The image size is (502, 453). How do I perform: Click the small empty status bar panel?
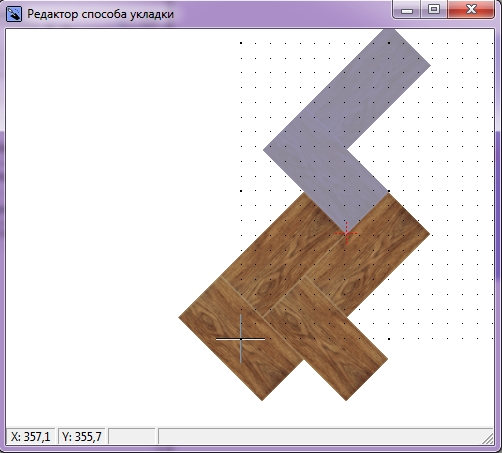[x=132, y=436]
